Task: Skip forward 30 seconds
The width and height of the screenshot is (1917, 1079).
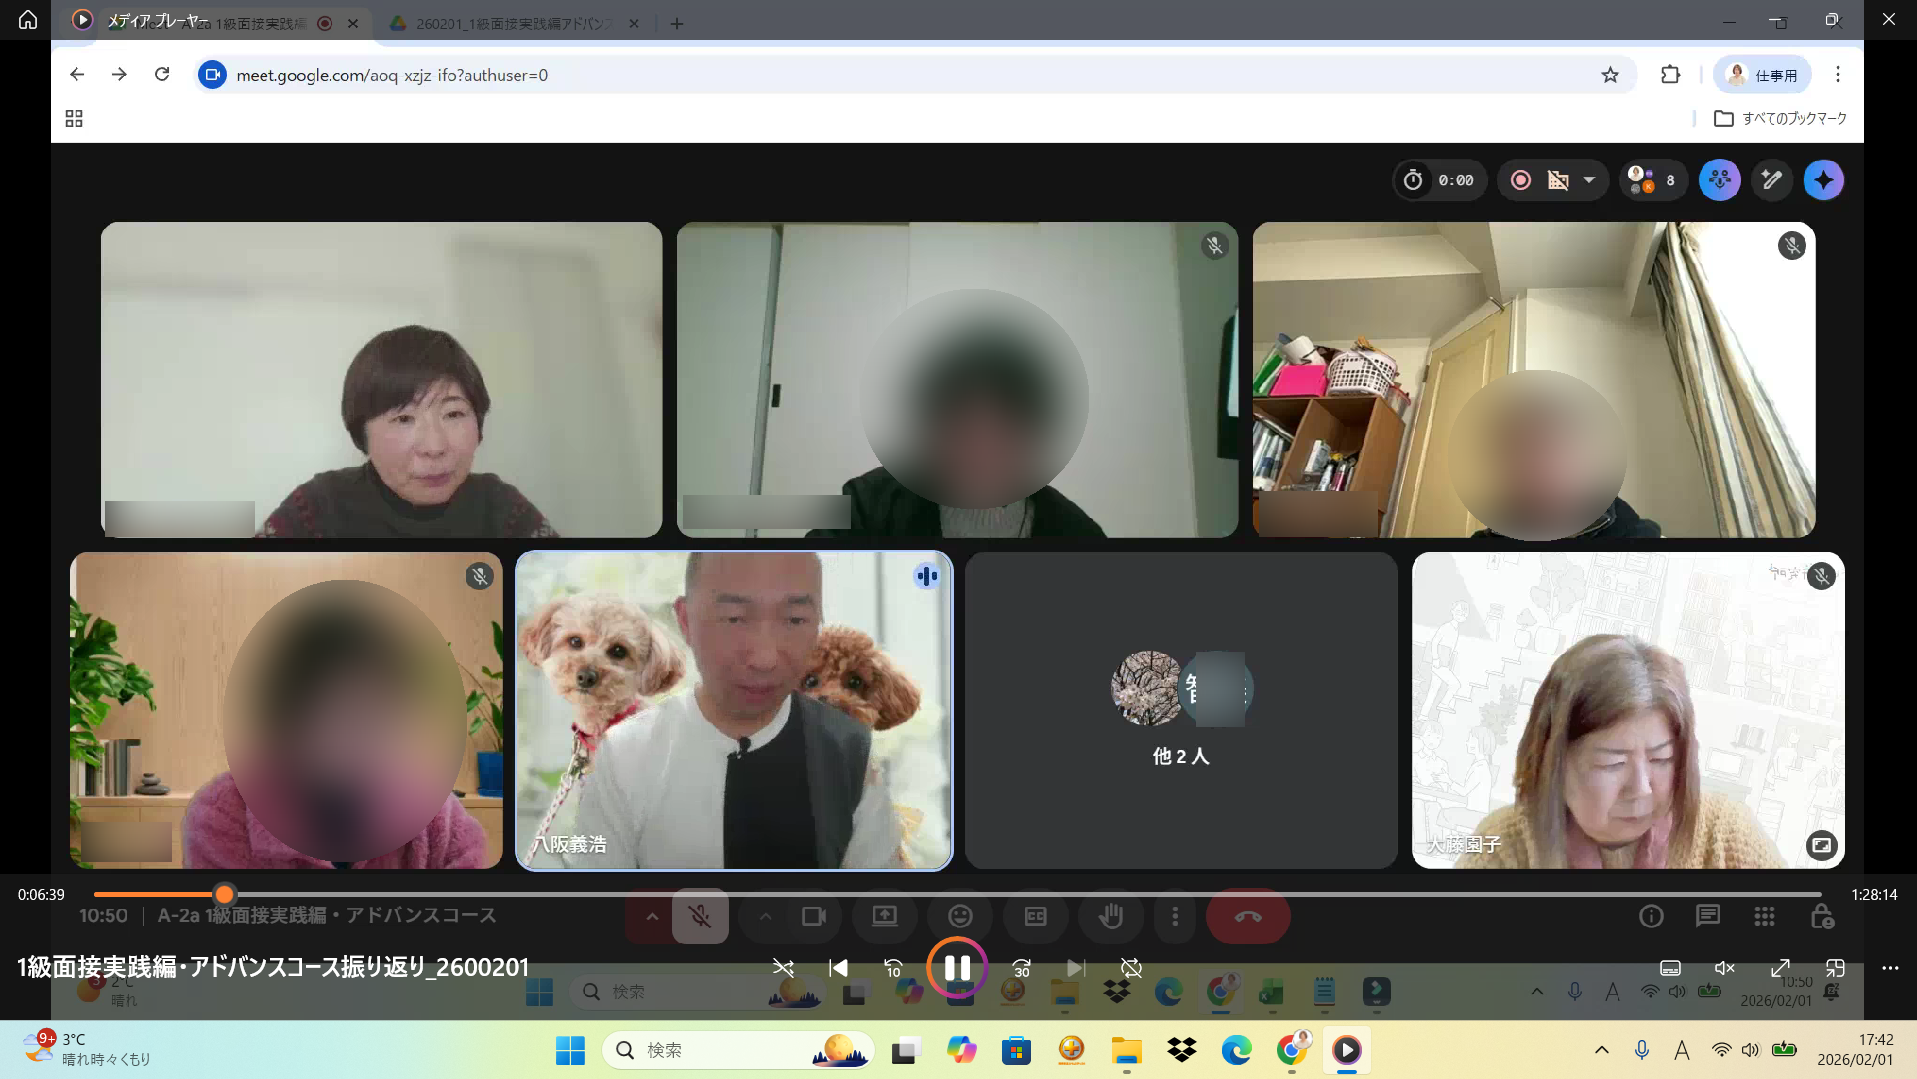Action: tap(1021, 967)
